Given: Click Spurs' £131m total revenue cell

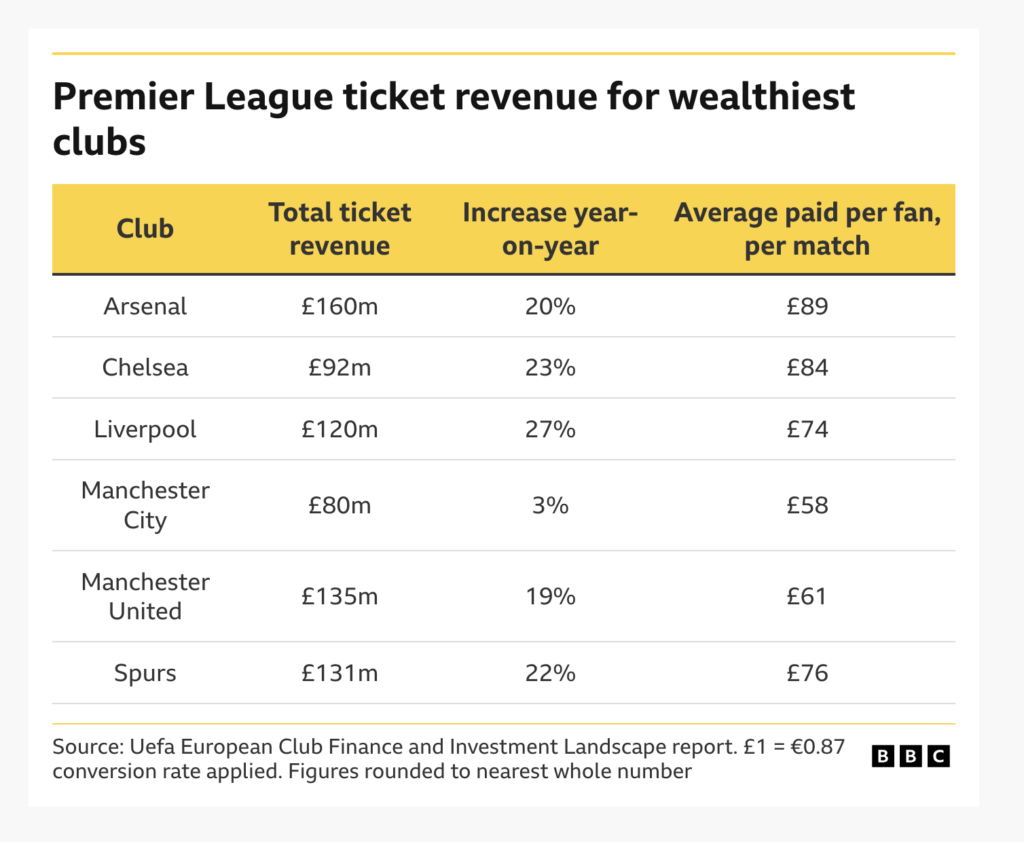Looking at the screenshot, I should (x=339, y=673).
